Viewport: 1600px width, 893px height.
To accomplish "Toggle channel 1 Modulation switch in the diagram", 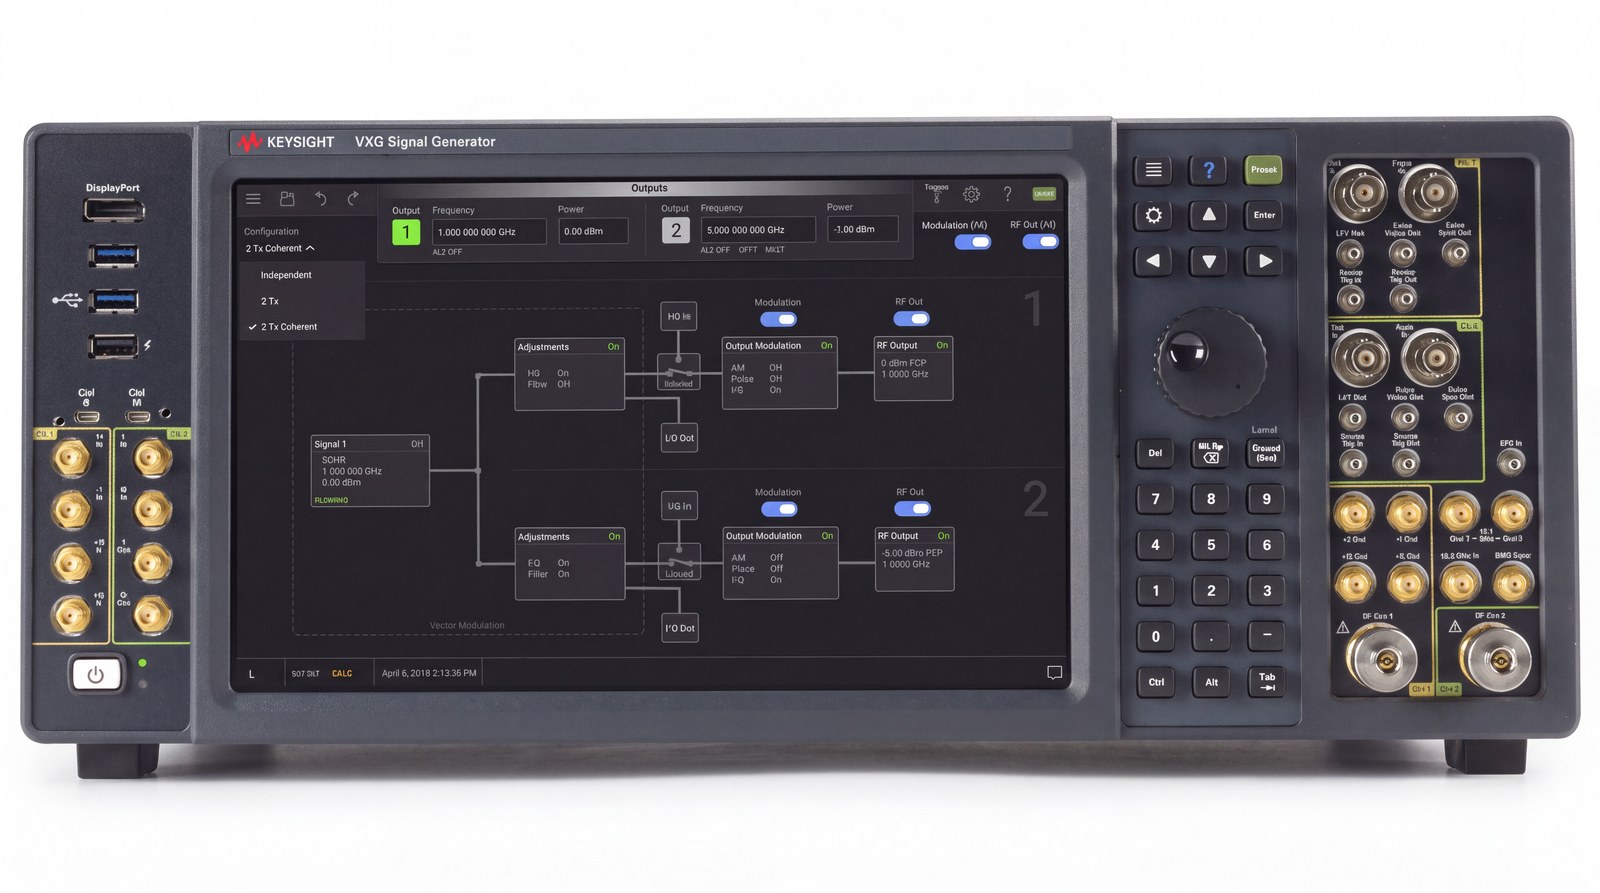I will click(x=778, y=320).
